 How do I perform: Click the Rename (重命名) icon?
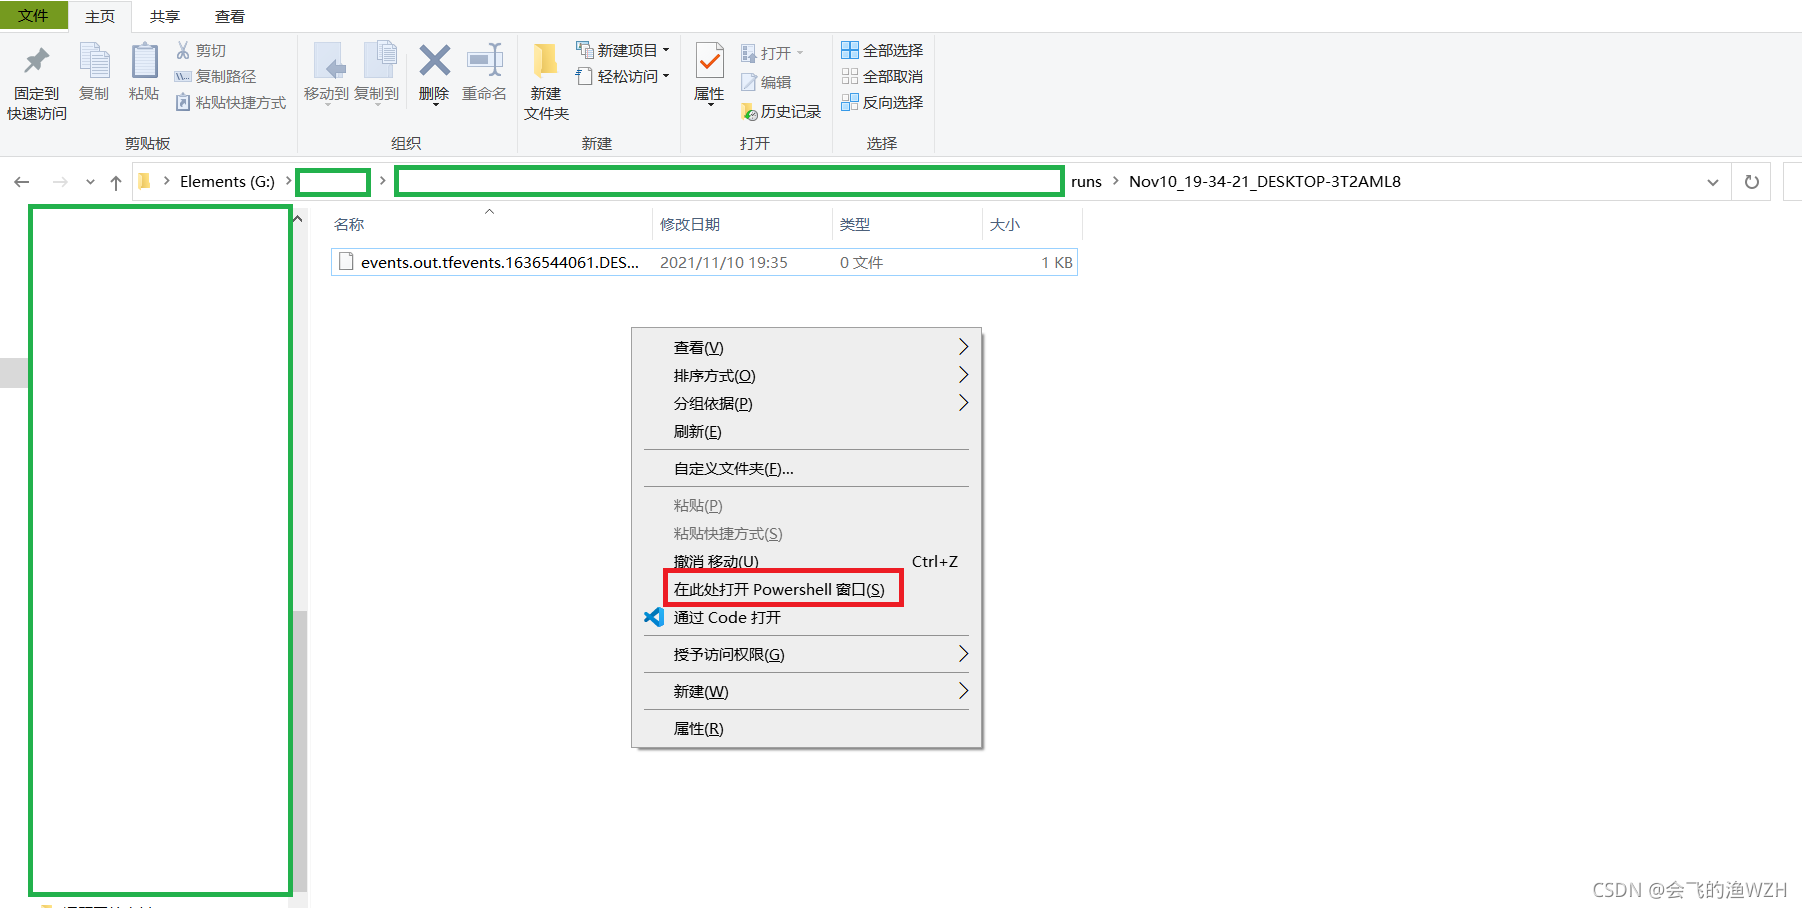(x=485, y=60)
